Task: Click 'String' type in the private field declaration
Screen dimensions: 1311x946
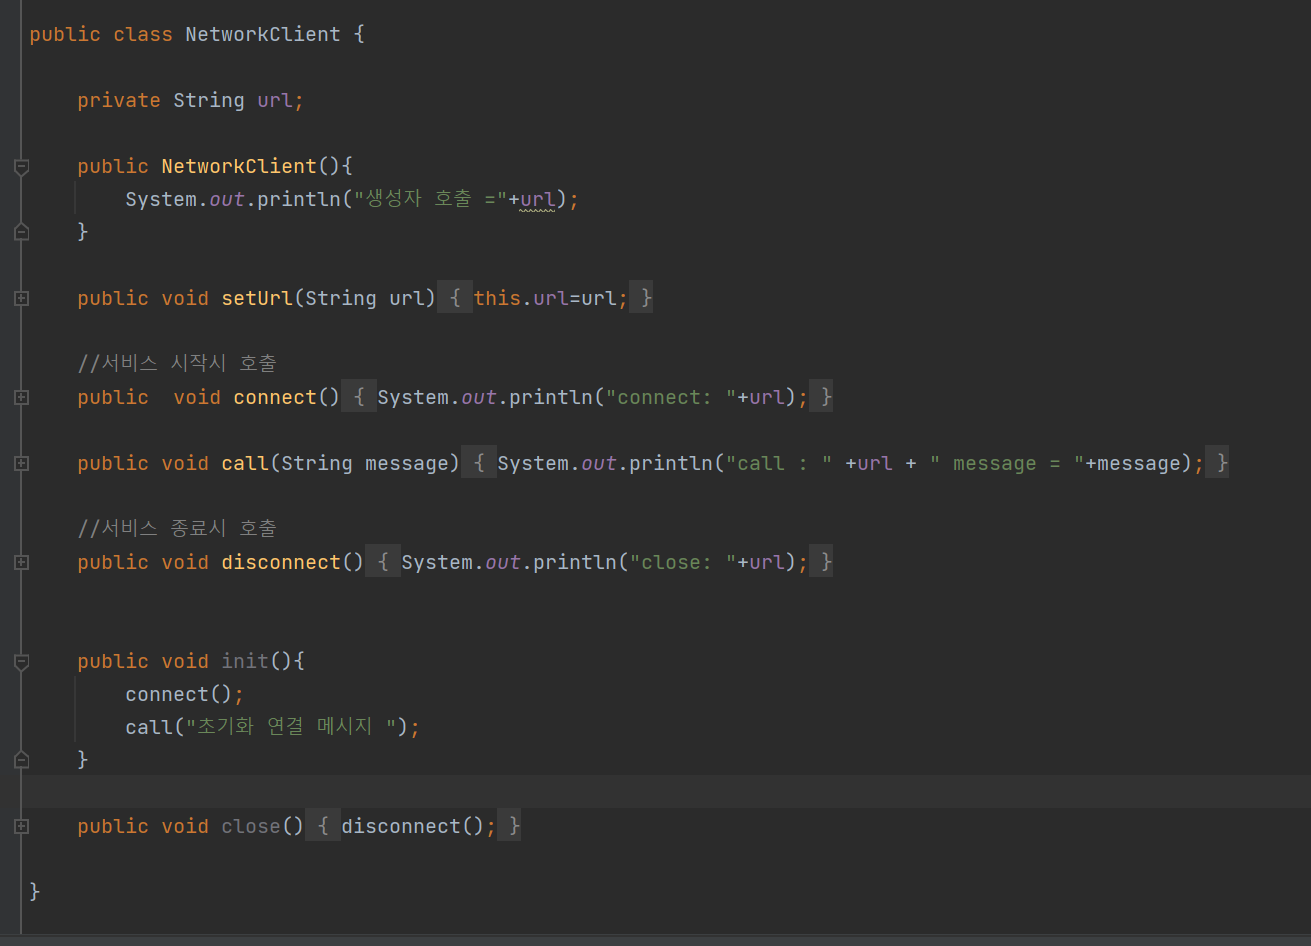Action: (209, 100)
